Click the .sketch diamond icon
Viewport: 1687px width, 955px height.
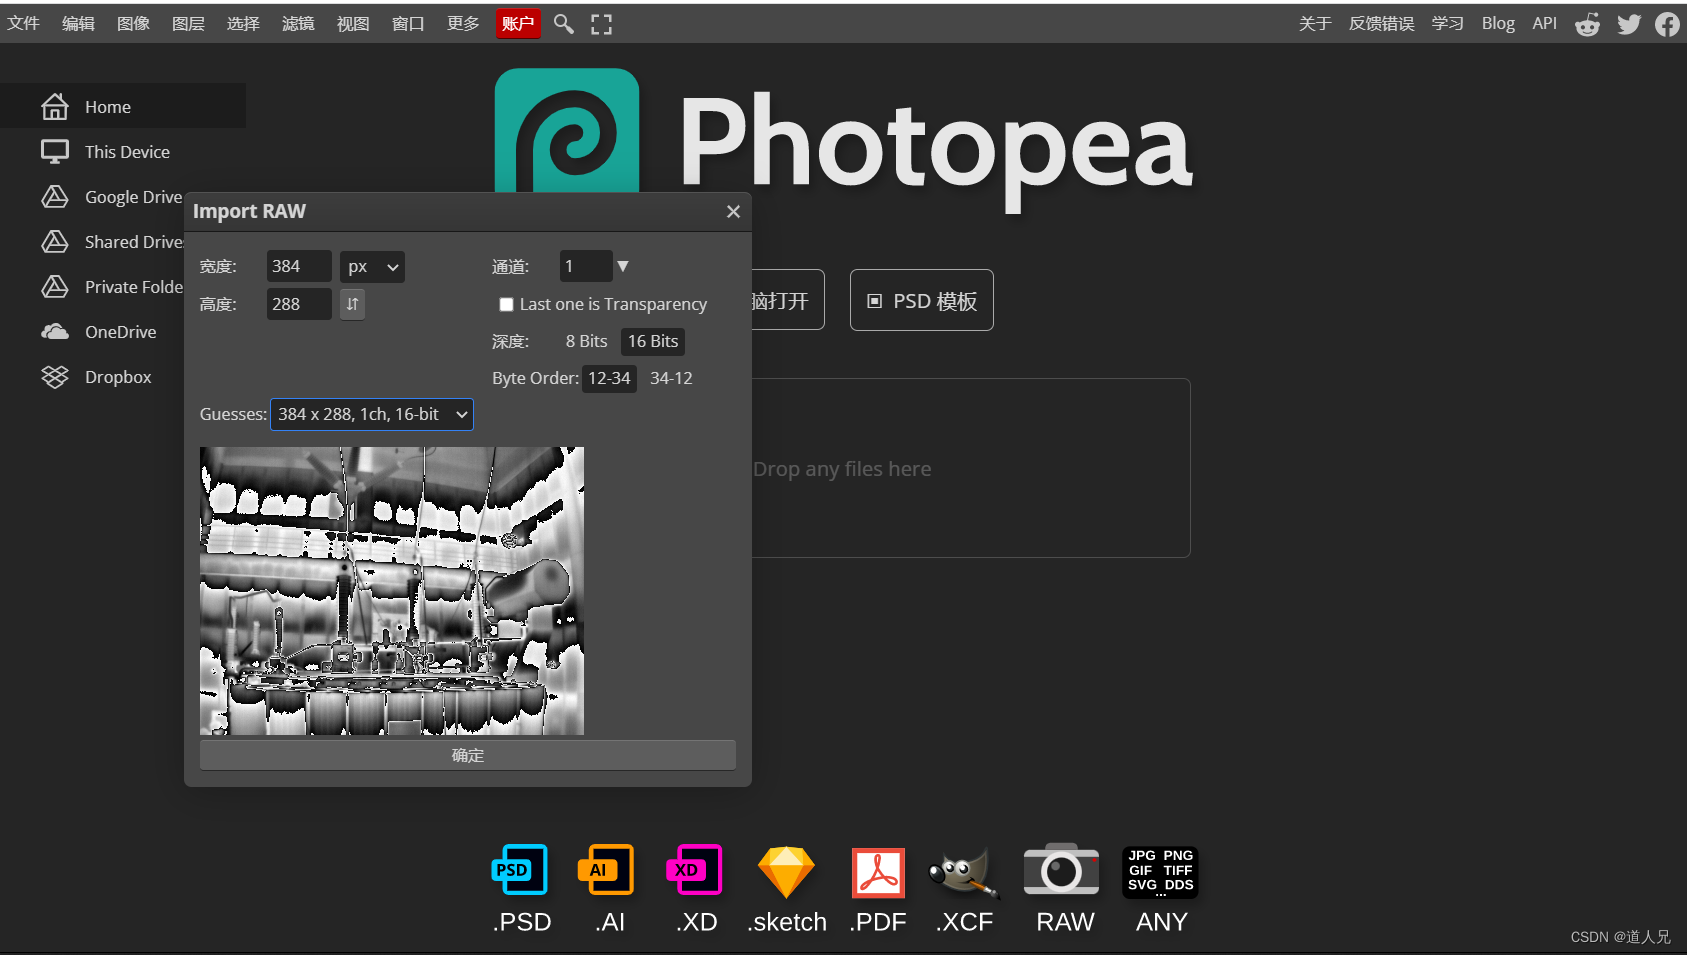[786, 872]
